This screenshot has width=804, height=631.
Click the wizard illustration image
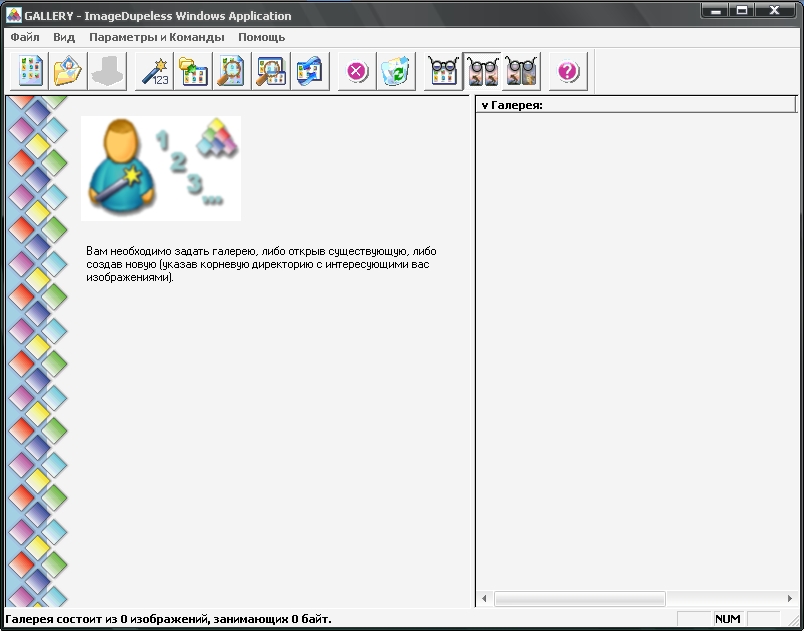161,168
